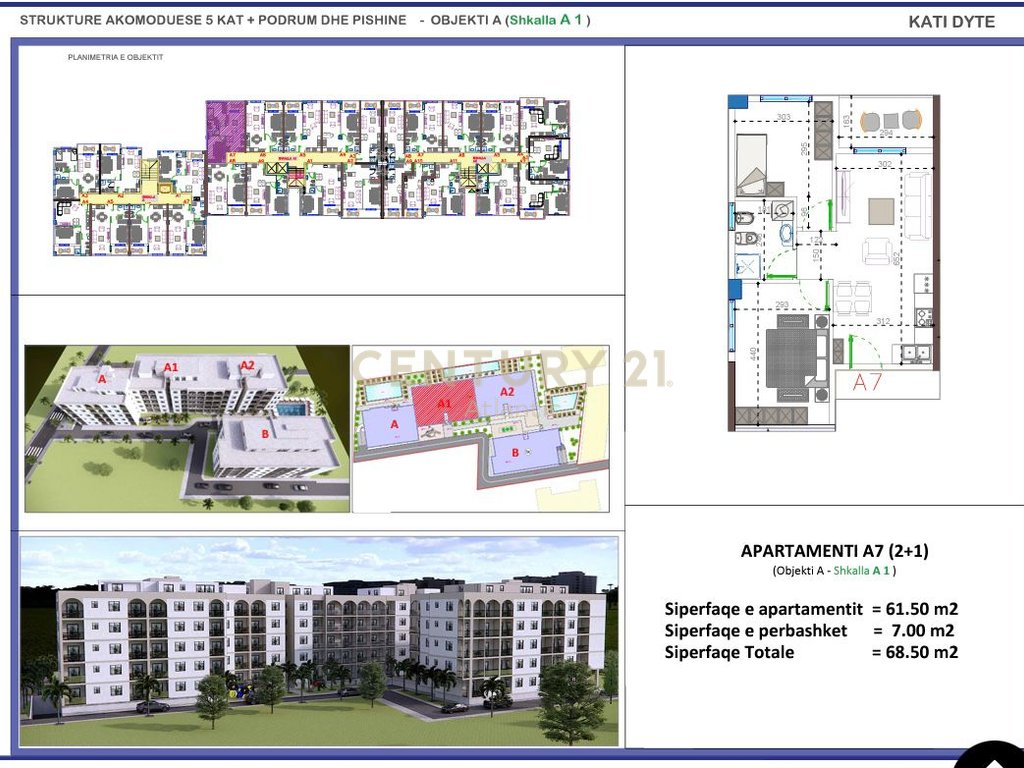1024x768 pixels.
Task: Click the A2 block on the site plan
Action: (506, 392)
